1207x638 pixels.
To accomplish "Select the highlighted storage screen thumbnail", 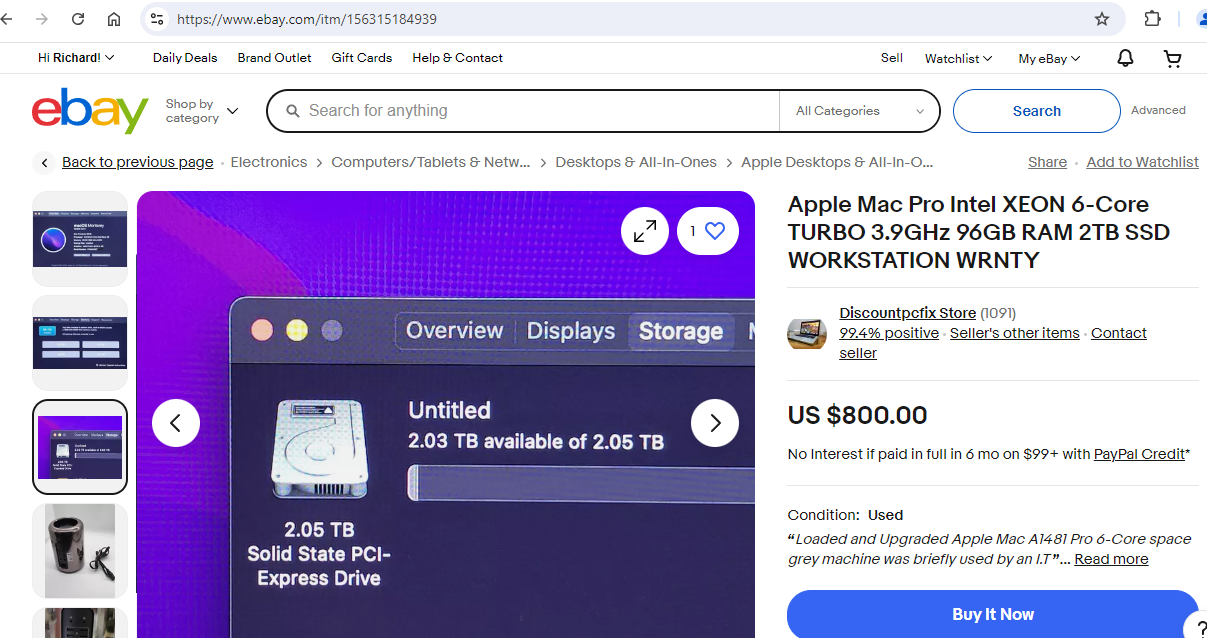I will (80, 447).
